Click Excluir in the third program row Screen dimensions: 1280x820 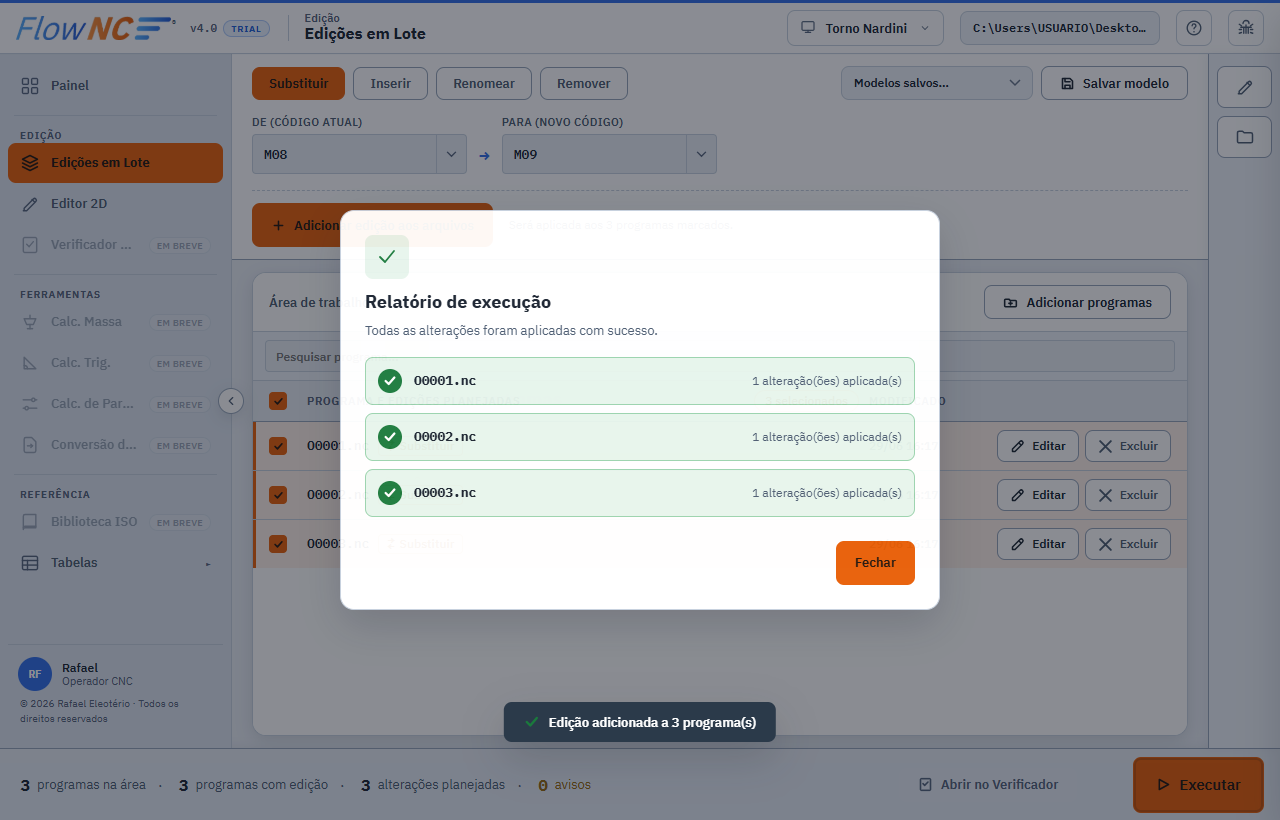(x=1128, y=544)
